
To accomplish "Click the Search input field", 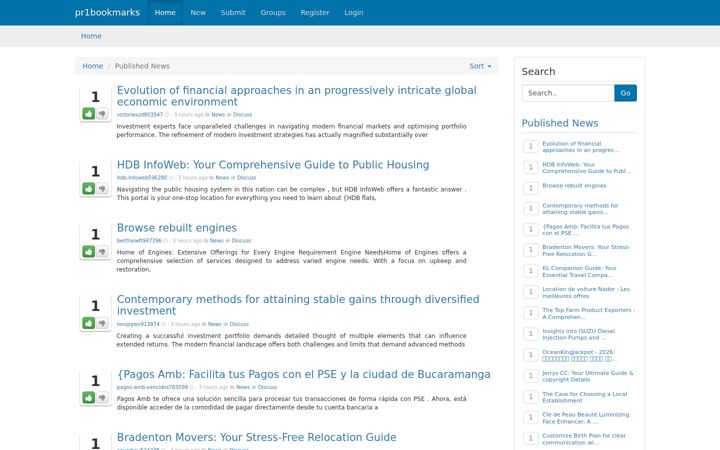I will pos(568,93).
